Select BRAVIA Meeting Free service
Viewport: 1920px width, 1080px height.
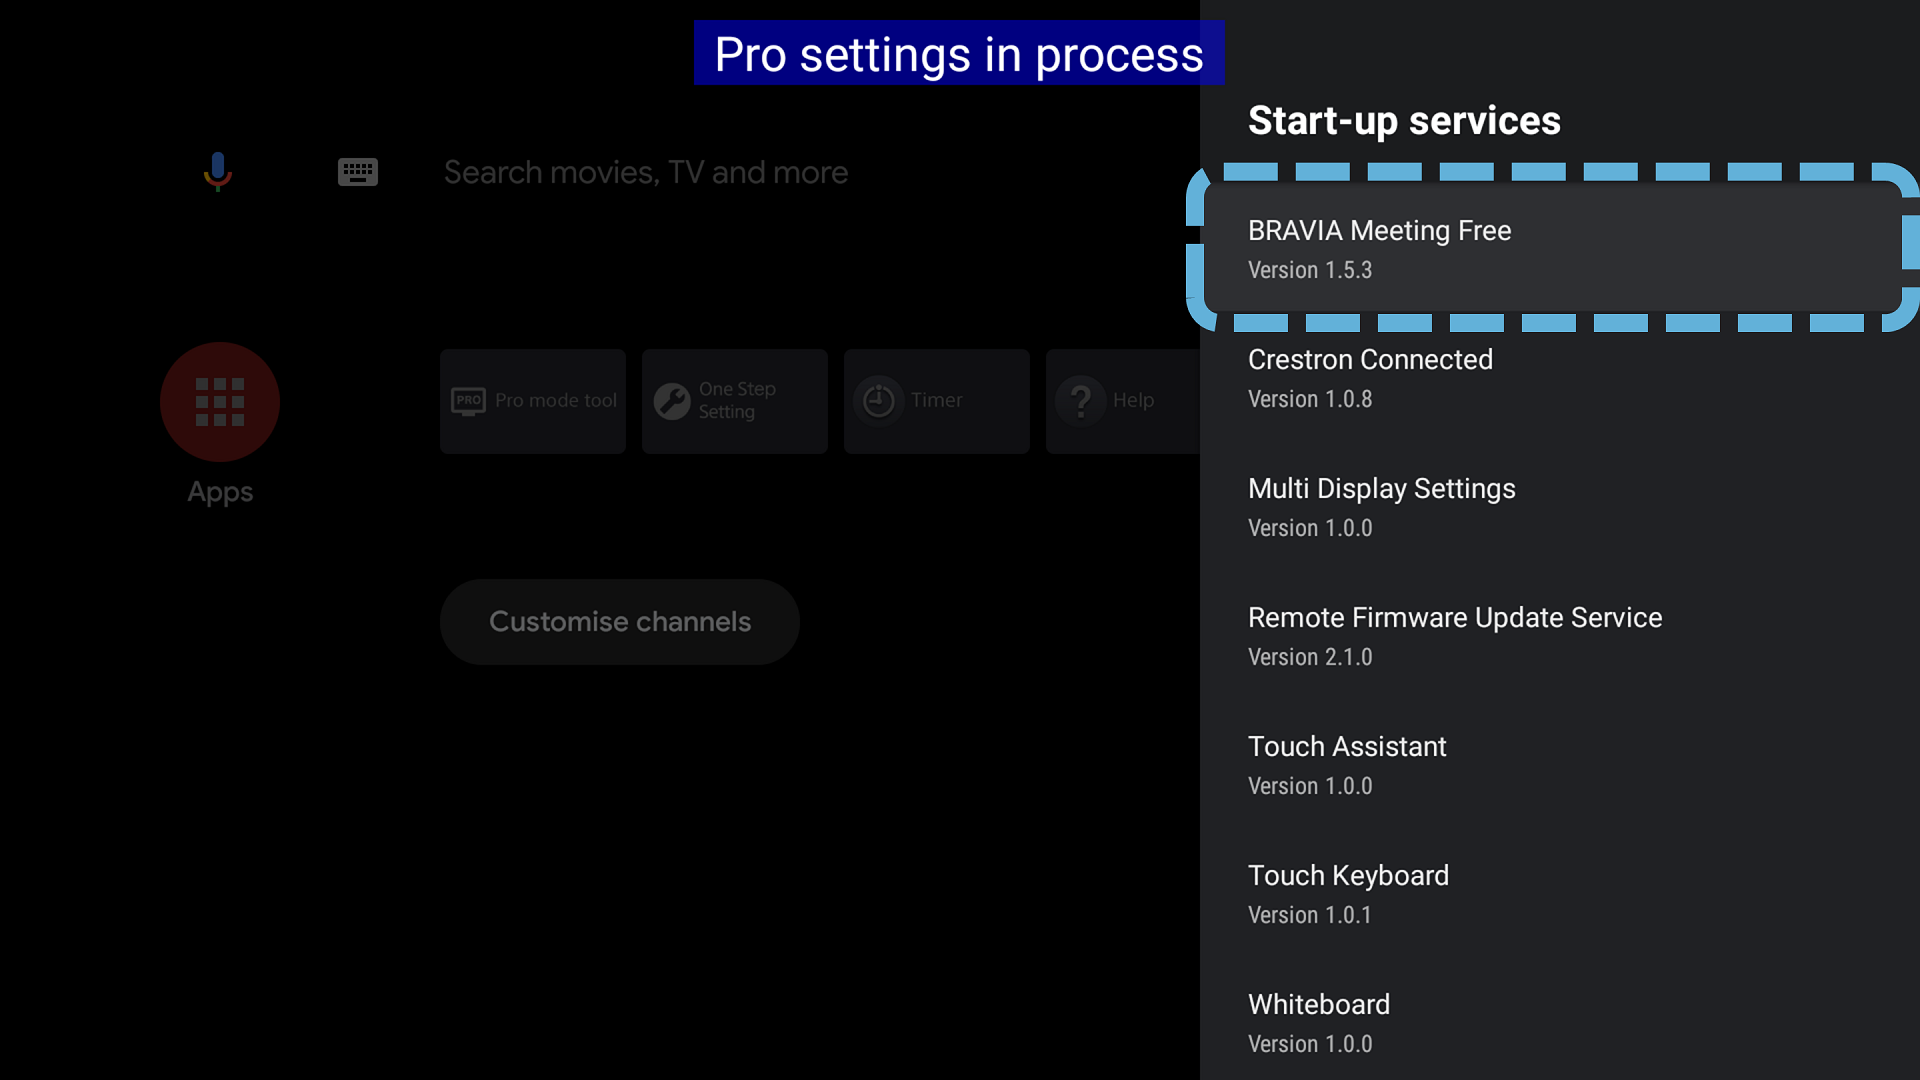click(x=1552, y=249)
